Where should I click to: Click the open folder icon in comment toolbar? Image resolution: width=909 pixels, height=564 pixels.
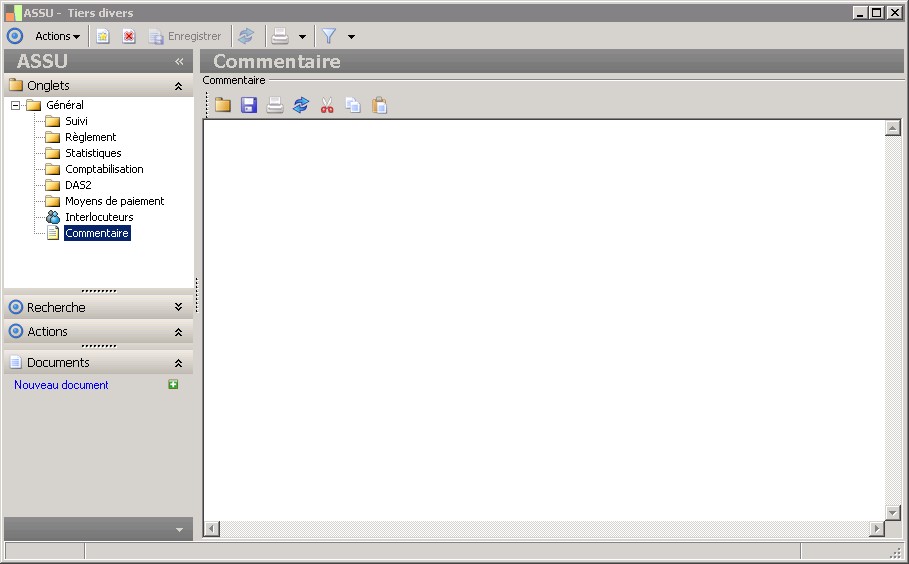pos(223,105)
